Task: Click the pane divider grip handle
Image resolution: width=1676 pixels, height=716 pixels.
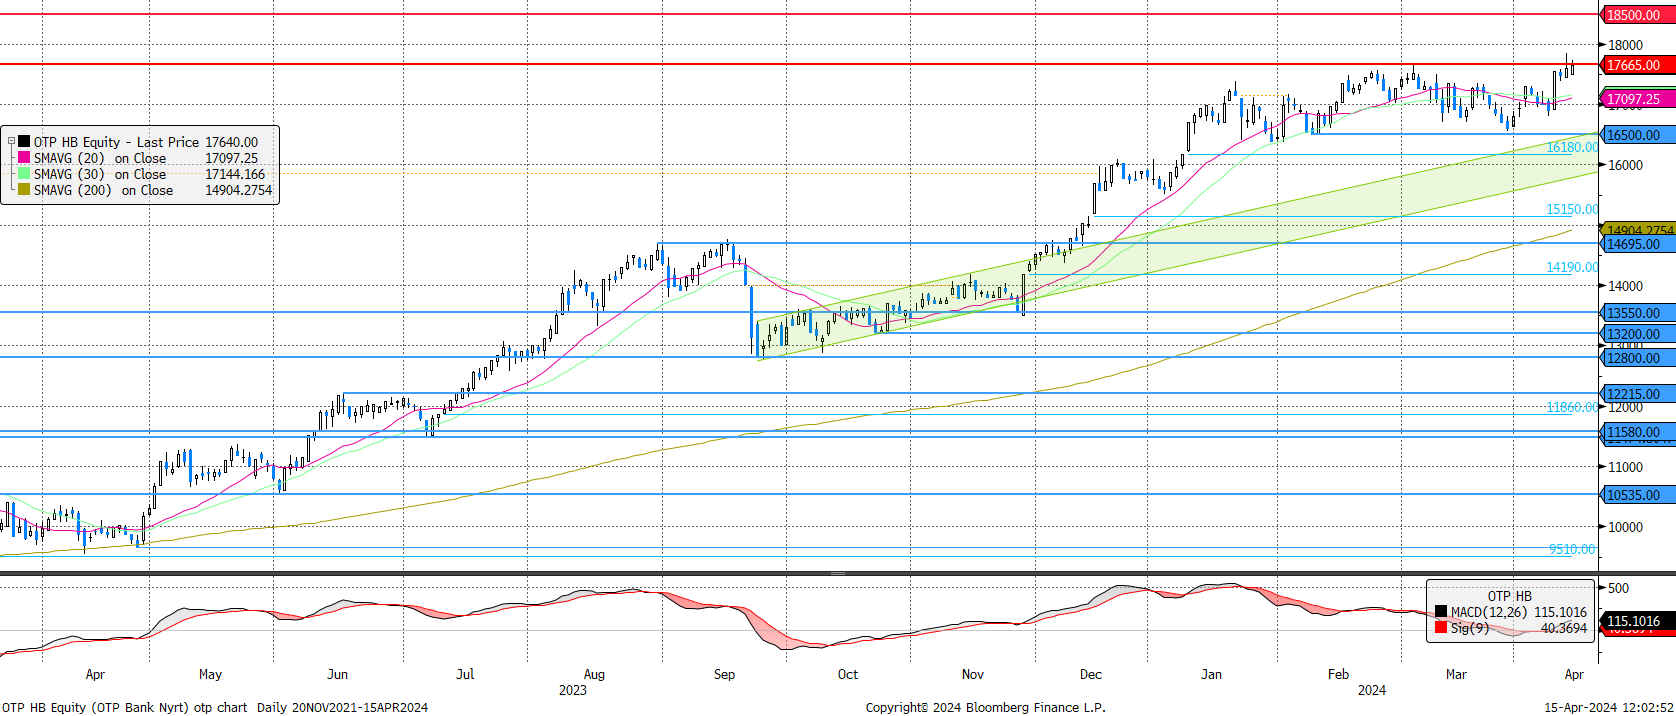Action: (x=838, y=574)
